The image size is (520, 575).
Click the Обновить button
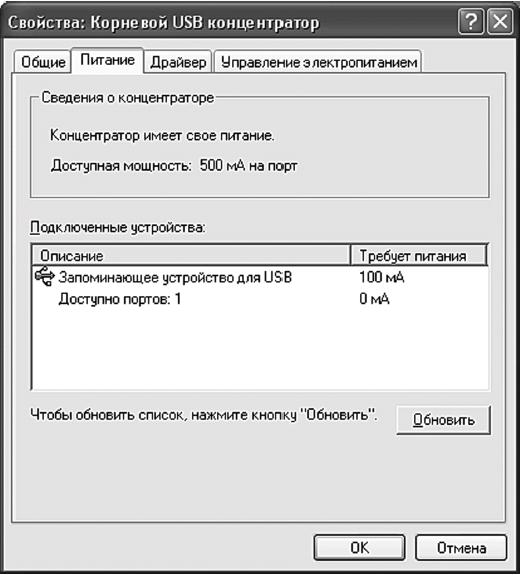443,420
